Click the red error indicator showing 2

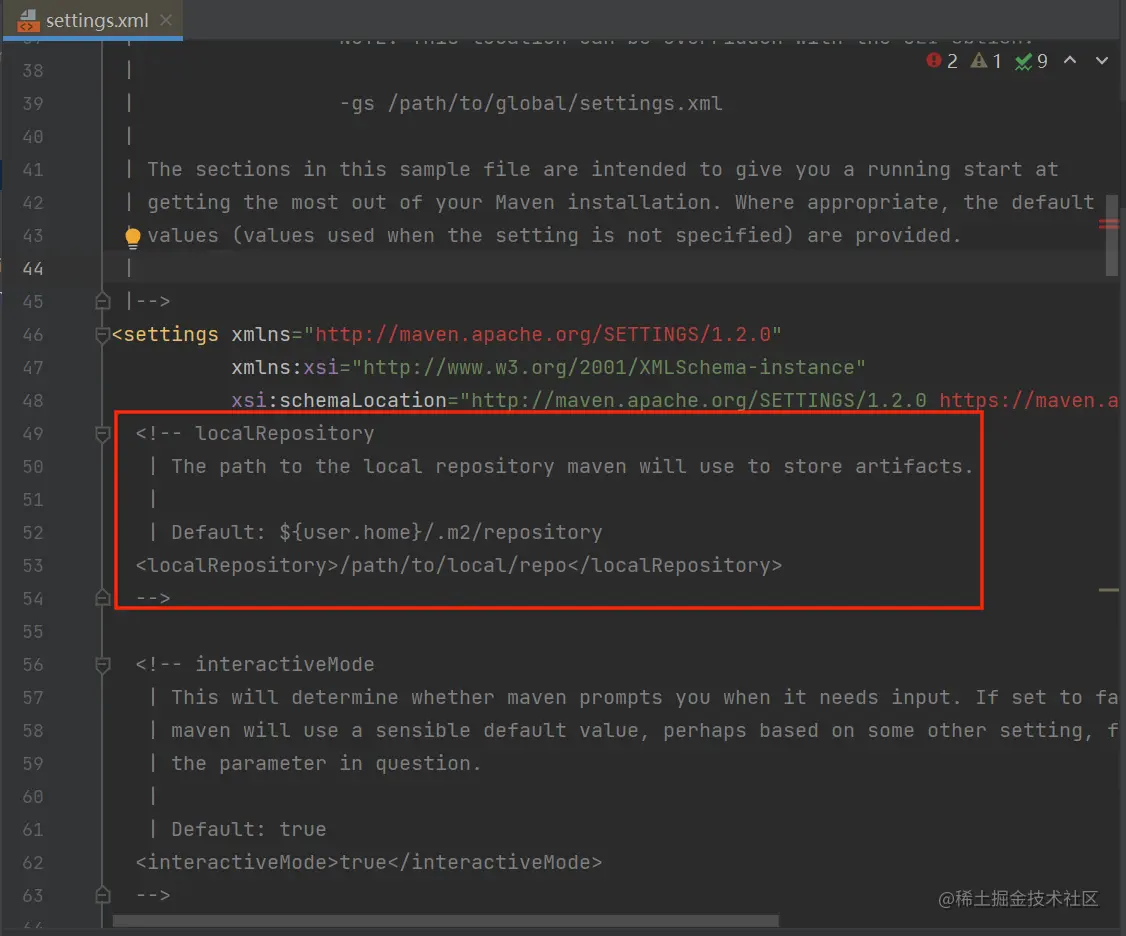(x=941, y=61)
